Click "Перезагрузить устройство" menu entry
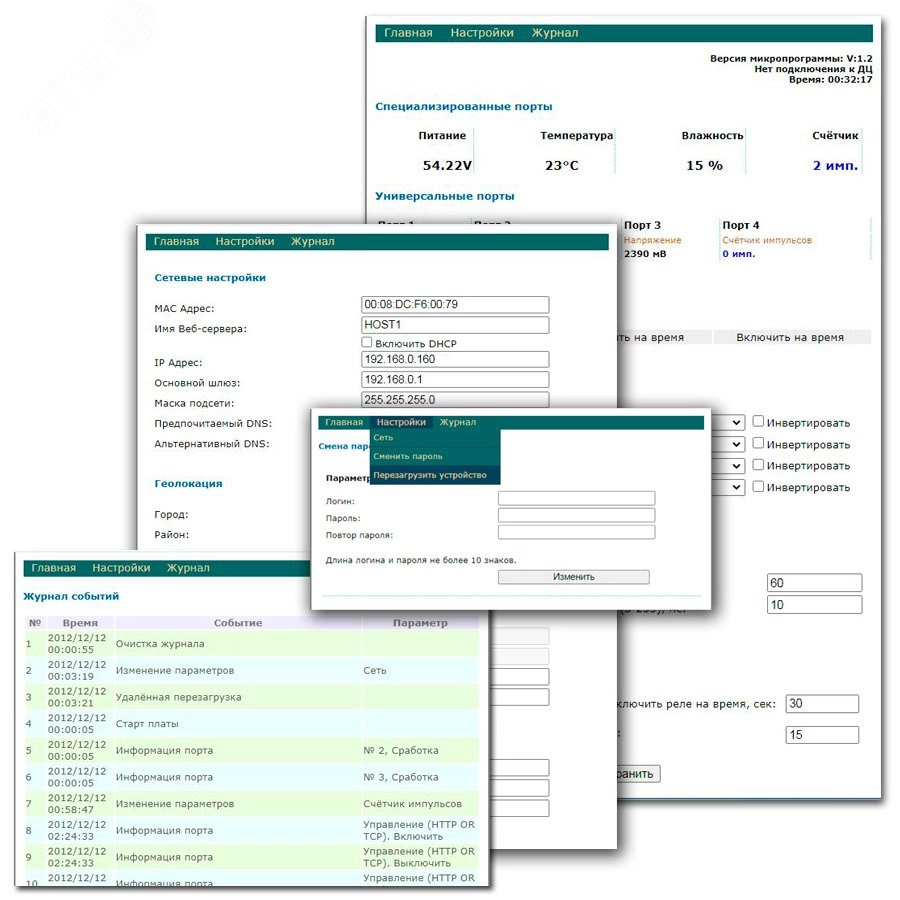Viewport: 900px width, 900px height. coord(430,475)
